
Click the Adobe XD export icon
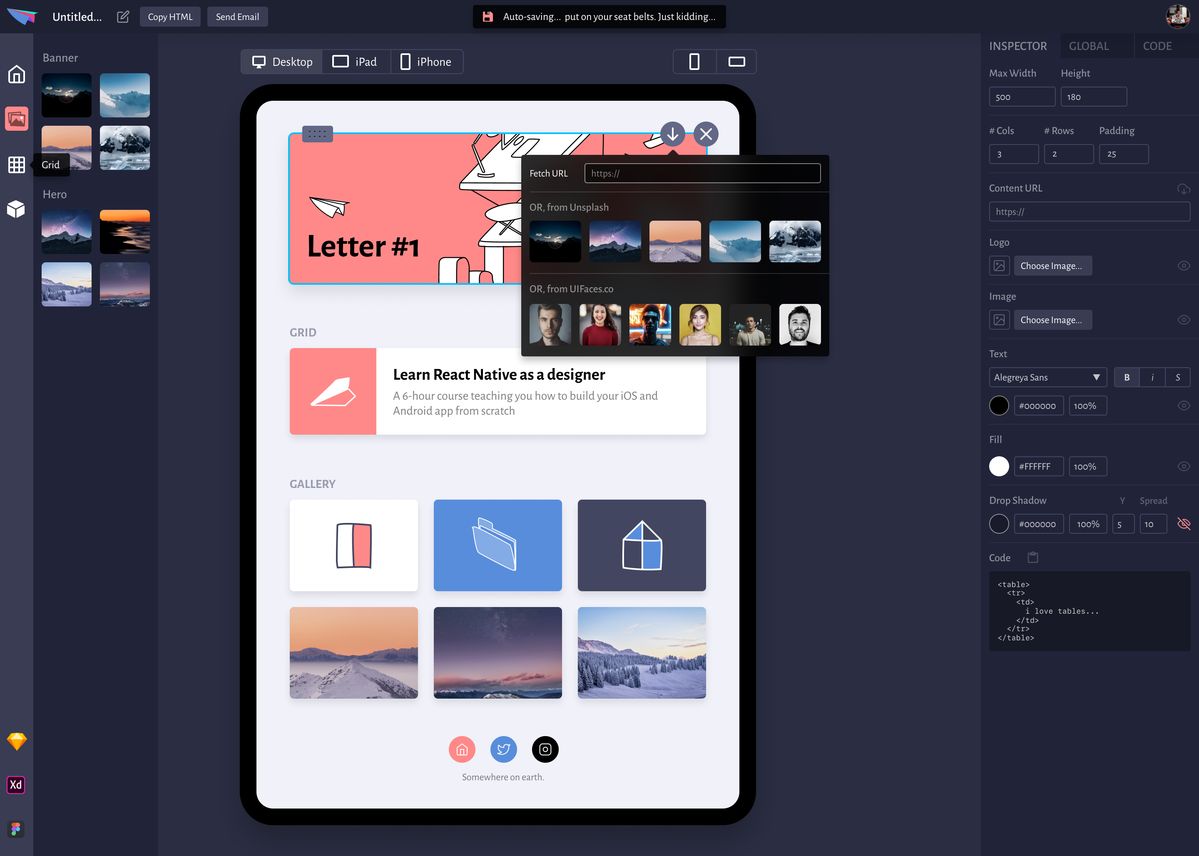[x=16, y=785]
